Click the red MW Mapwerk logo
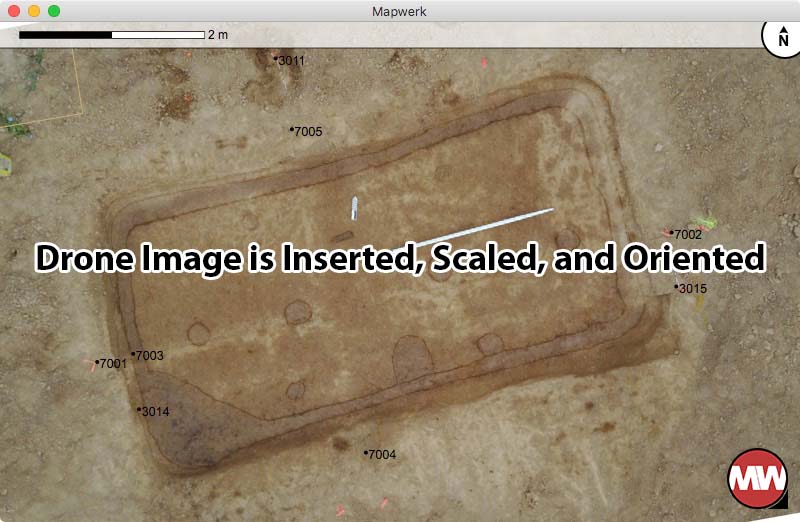Image resolution: width=800 pixels, height=522 pixels. [x=757, y=478]
